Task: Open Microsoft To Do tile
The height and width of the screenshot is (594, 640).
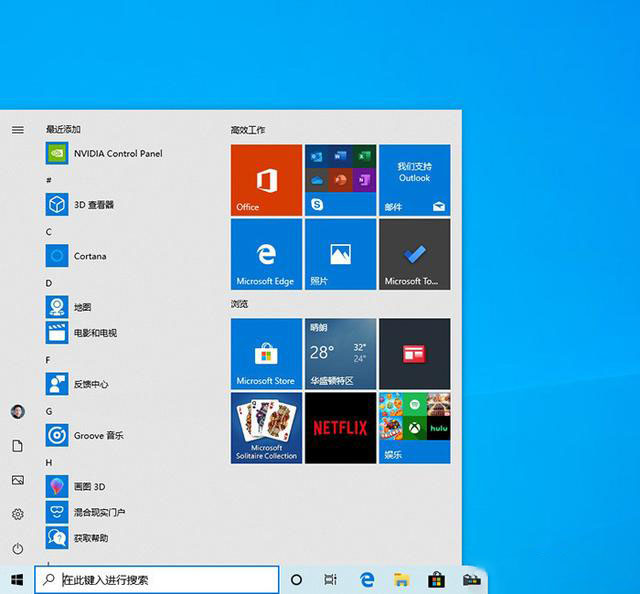Action: 415,254
